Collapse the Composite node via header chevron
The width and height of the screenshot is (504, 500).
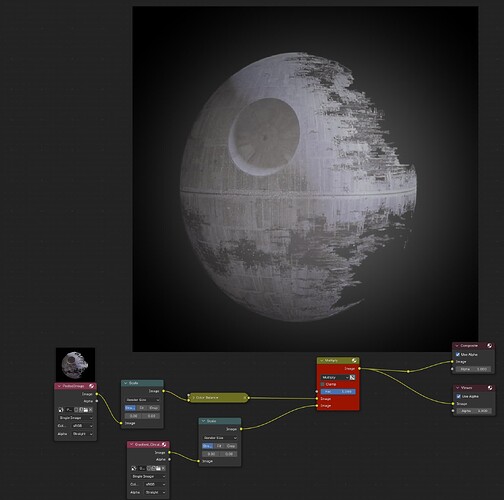pyautogui.click(x=457, y=346)
